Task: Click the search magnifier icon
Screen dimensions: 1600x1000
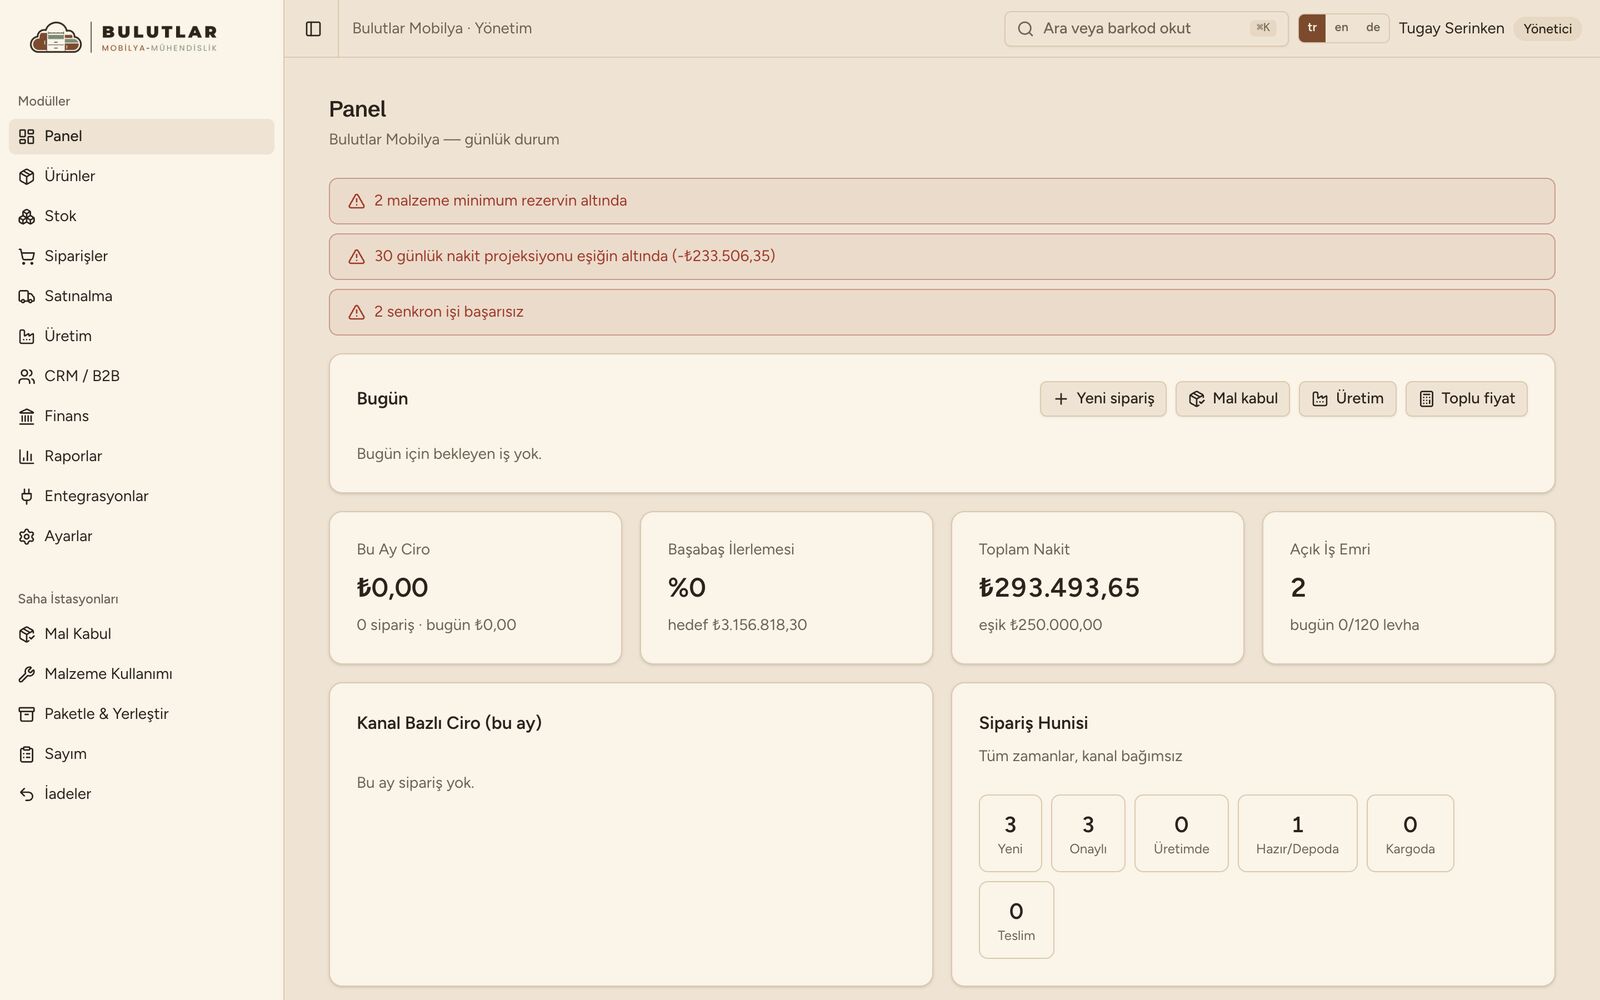Action: 1025,29
